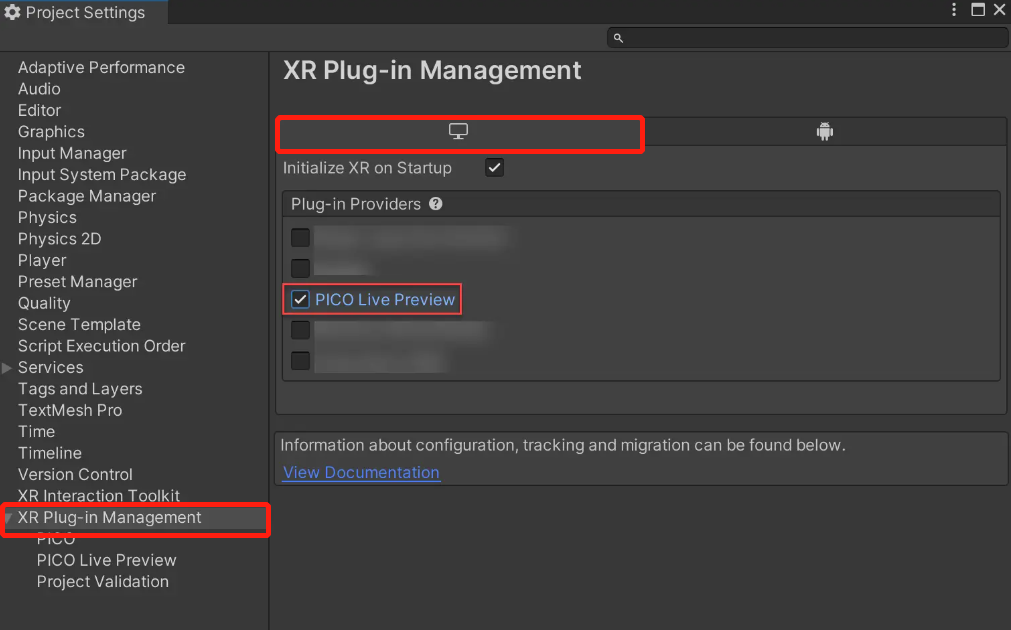Select XR Interaction Toolkit
The width and height of the screenshot is (1011, 630).
99,496
